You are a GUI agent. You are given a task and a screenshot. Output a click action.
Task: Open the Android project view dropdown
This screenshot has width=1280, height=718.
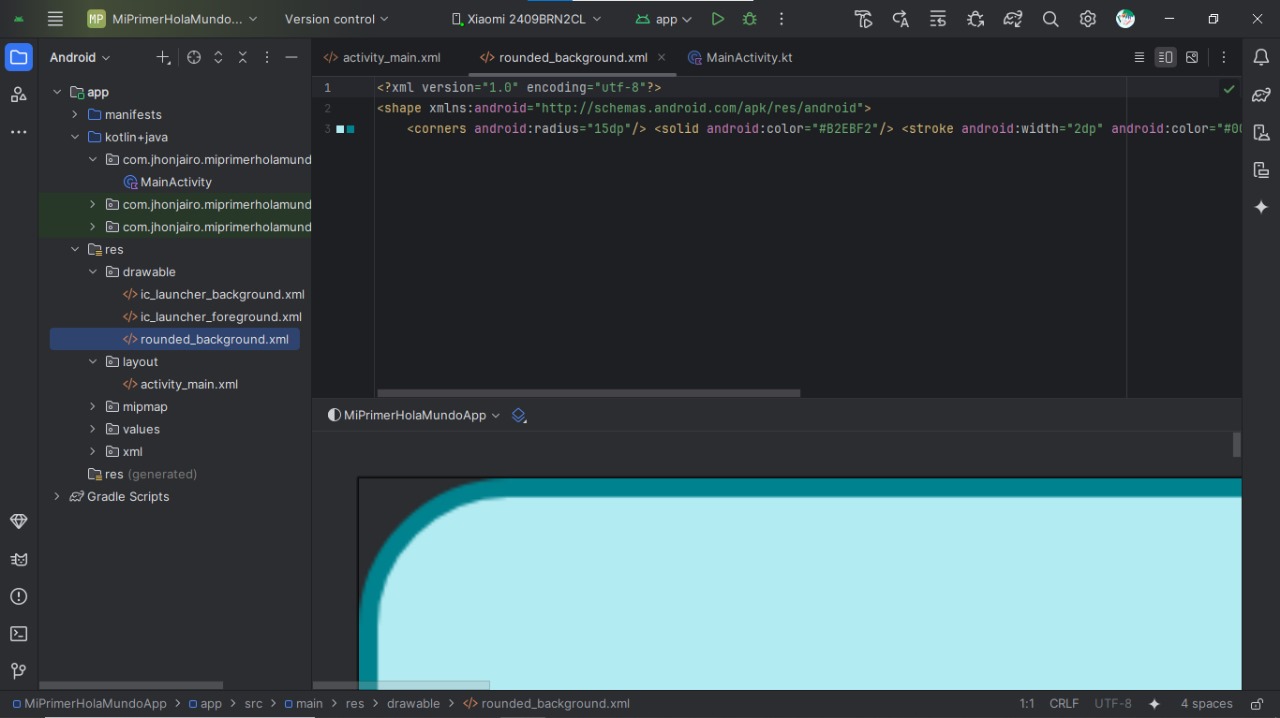pyautogui.click(x=80, y=57)
